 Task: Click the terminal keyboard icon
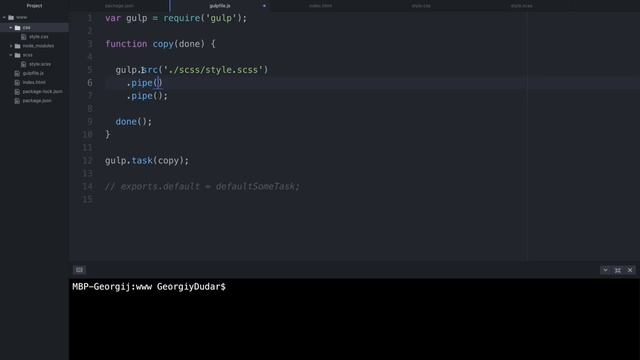(x=79, y=270)
